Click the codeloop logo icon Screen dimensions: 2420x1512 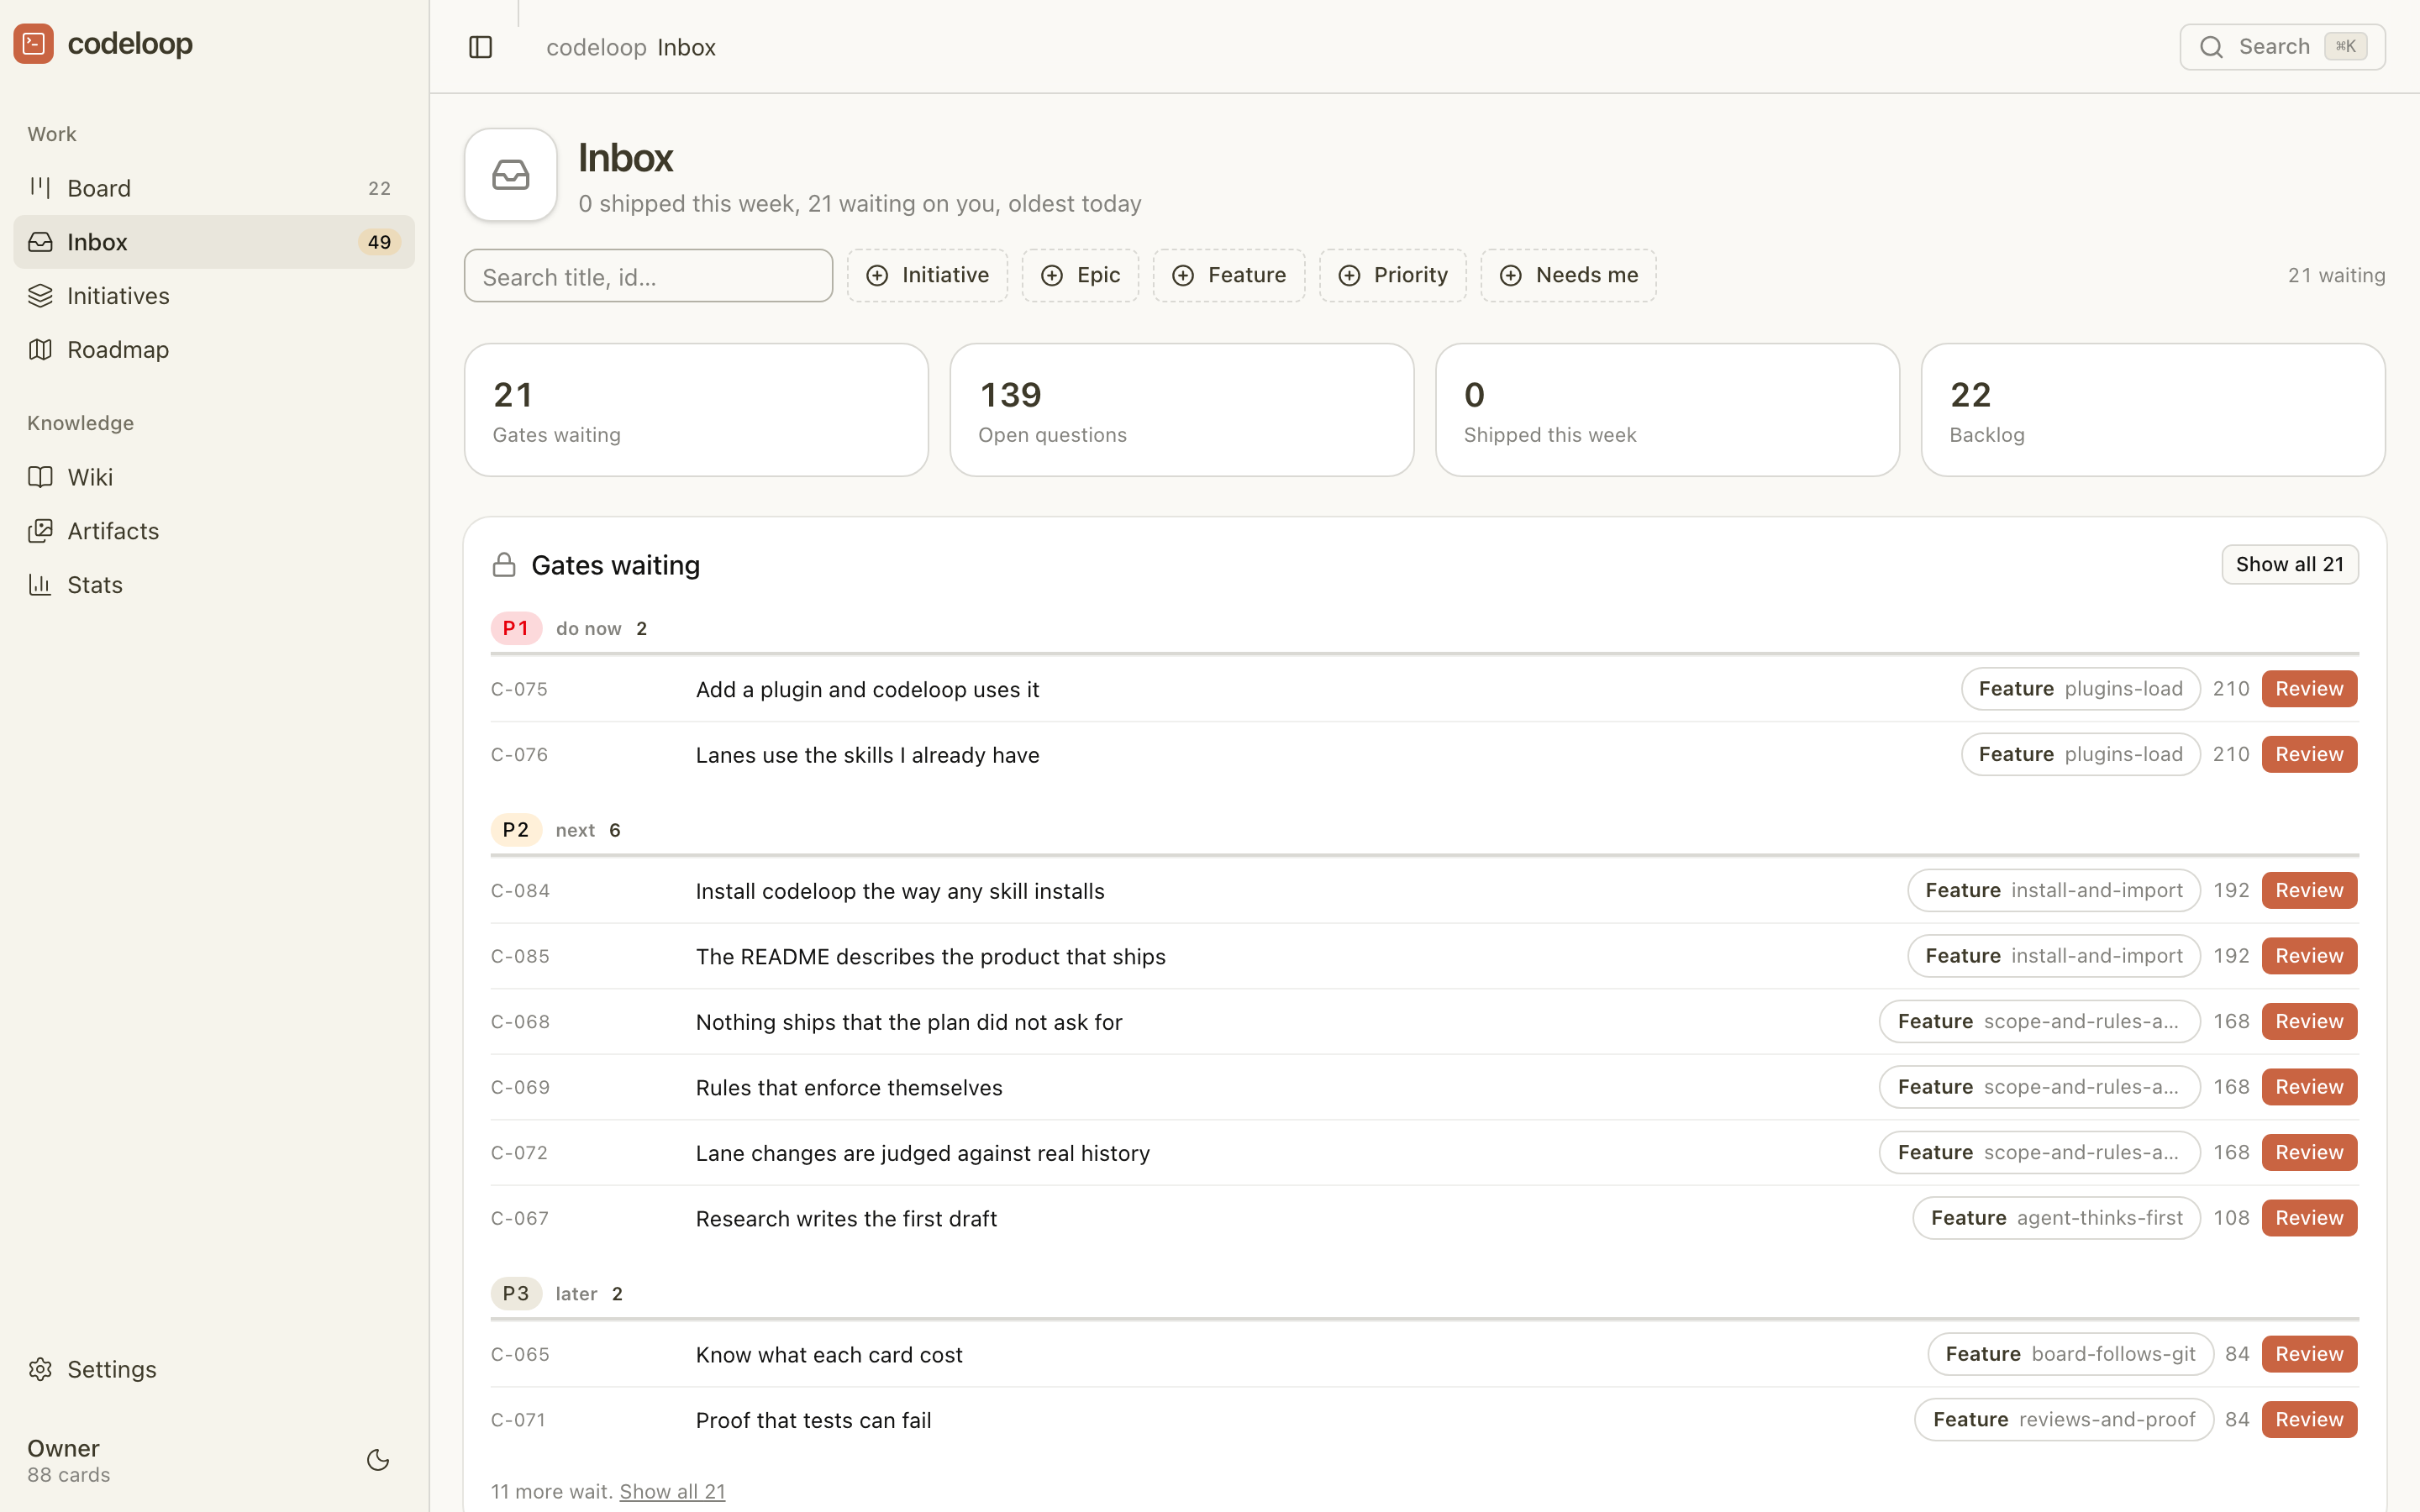34,44
